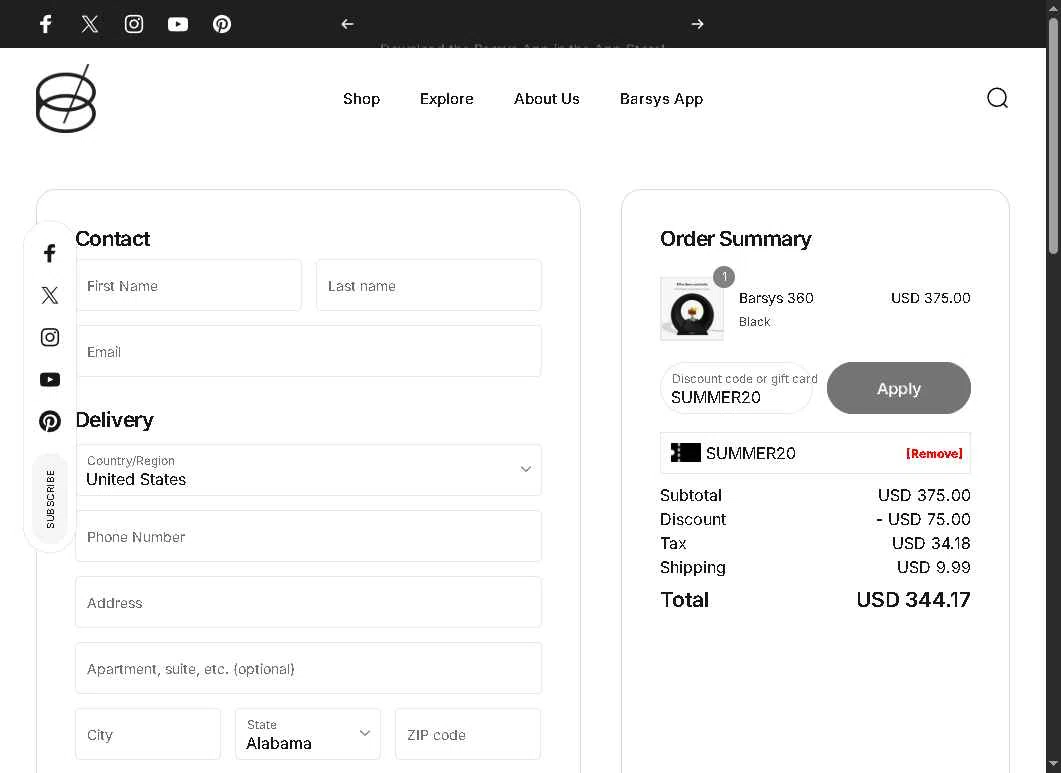Click the discount code input field
The height and width of the screenshot is (773, 1061).
[x=736, y=388]
